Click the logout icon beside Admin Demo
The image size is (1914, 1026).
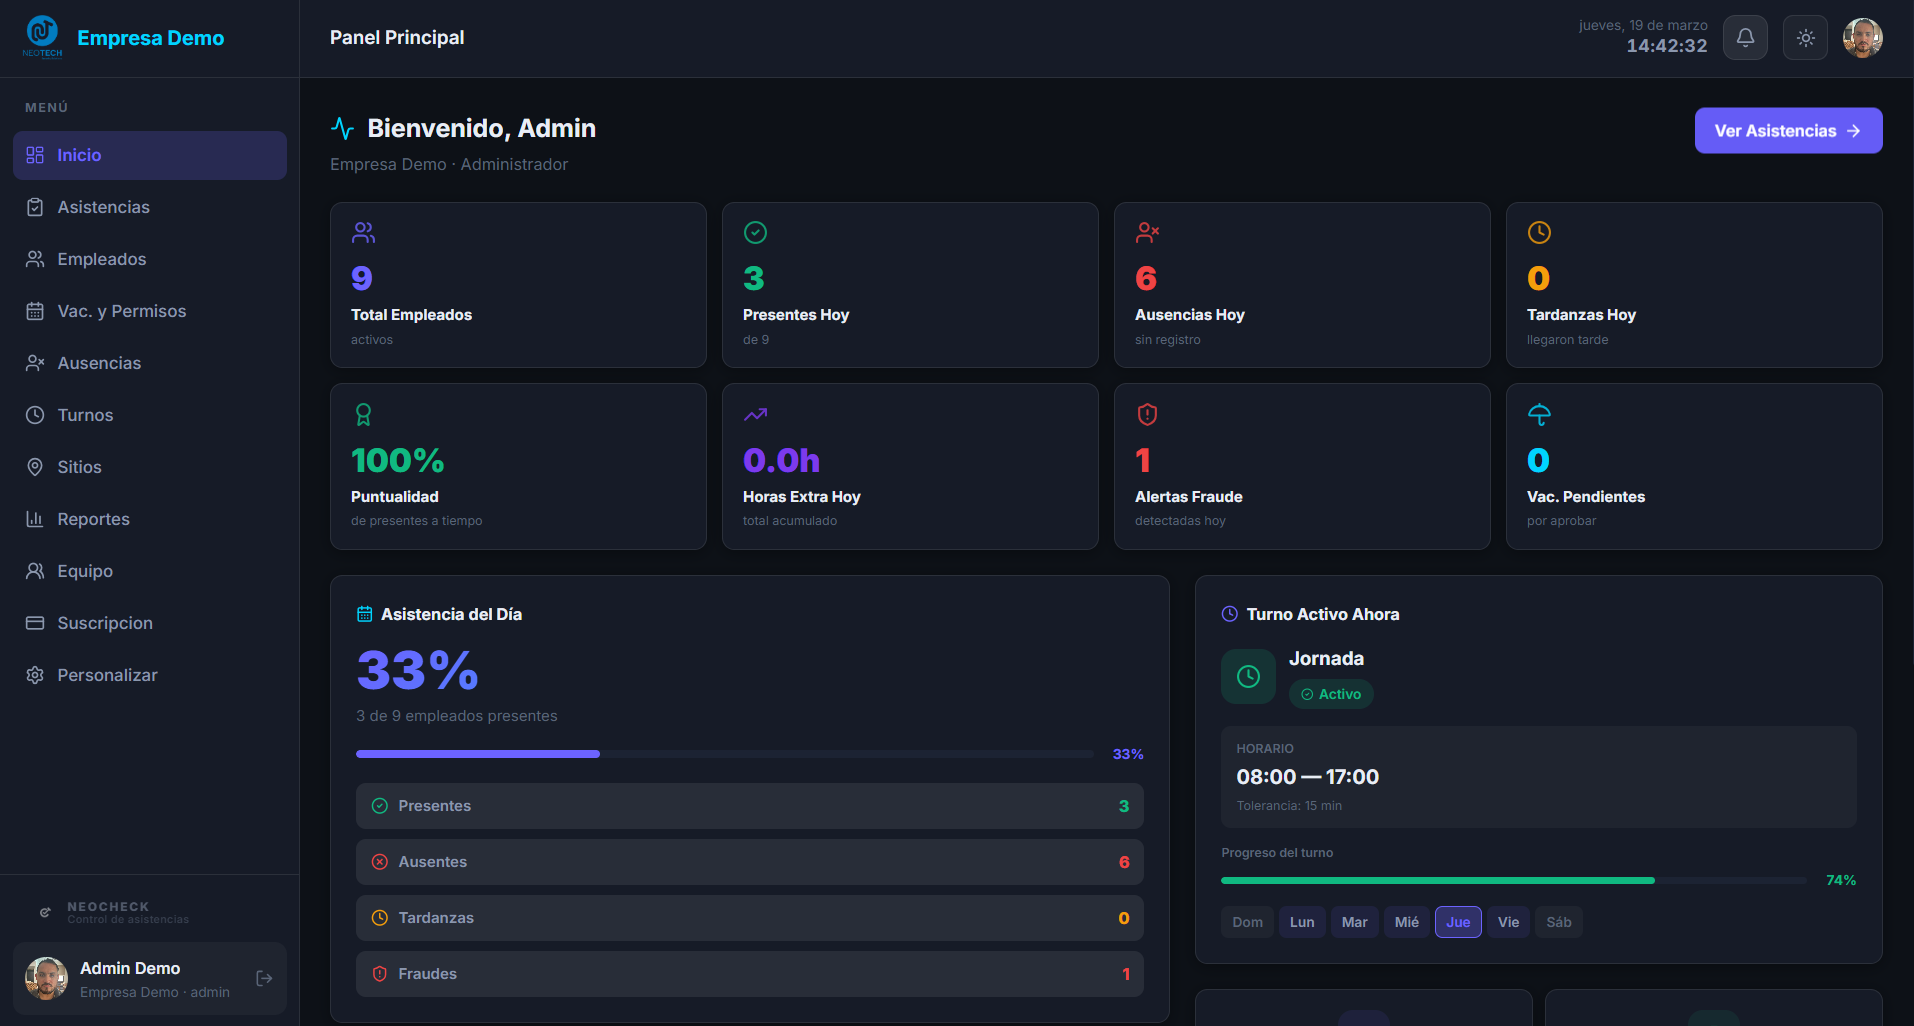point(264,978)
